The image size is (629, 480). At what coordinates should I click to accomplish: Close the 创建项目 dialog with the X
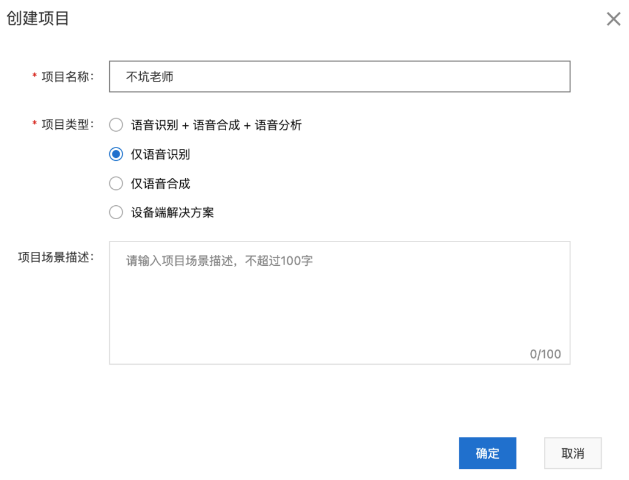(613, 19)
